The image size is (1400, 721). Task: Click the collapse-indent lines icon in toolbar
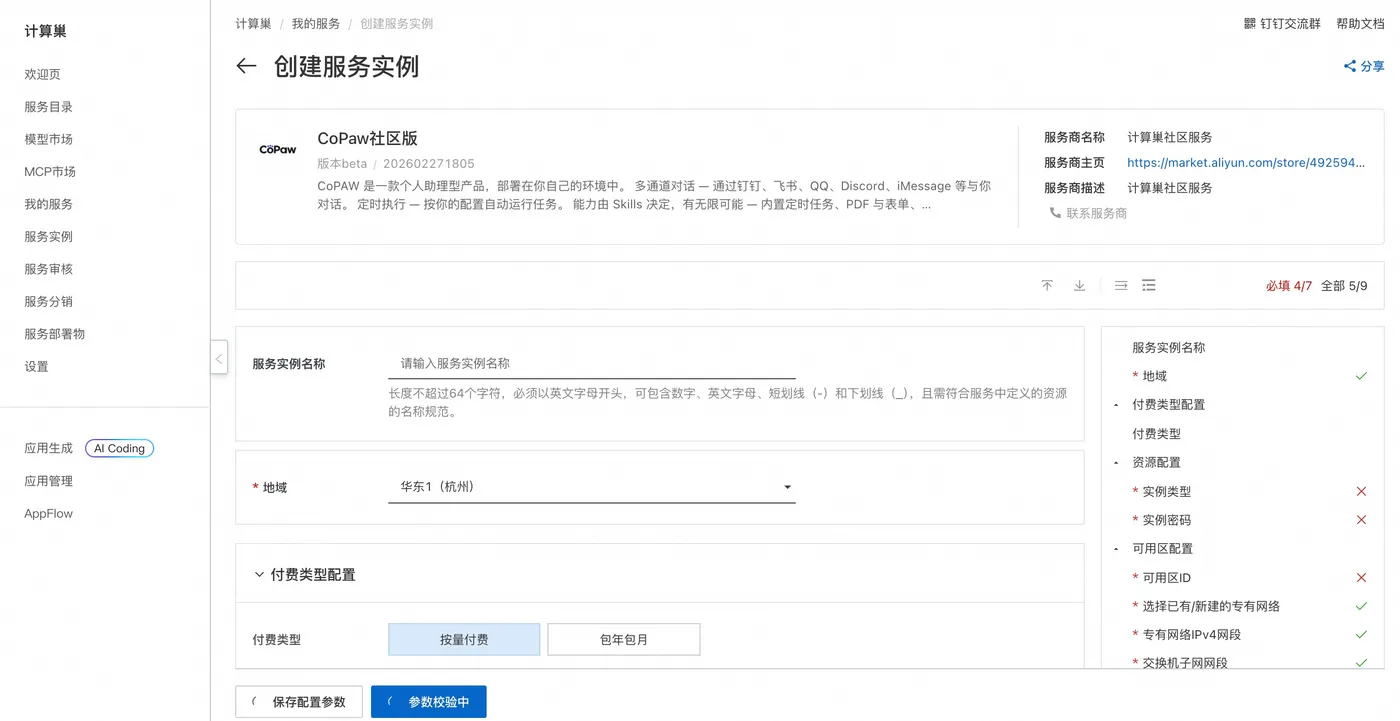tap(1121, 286)
